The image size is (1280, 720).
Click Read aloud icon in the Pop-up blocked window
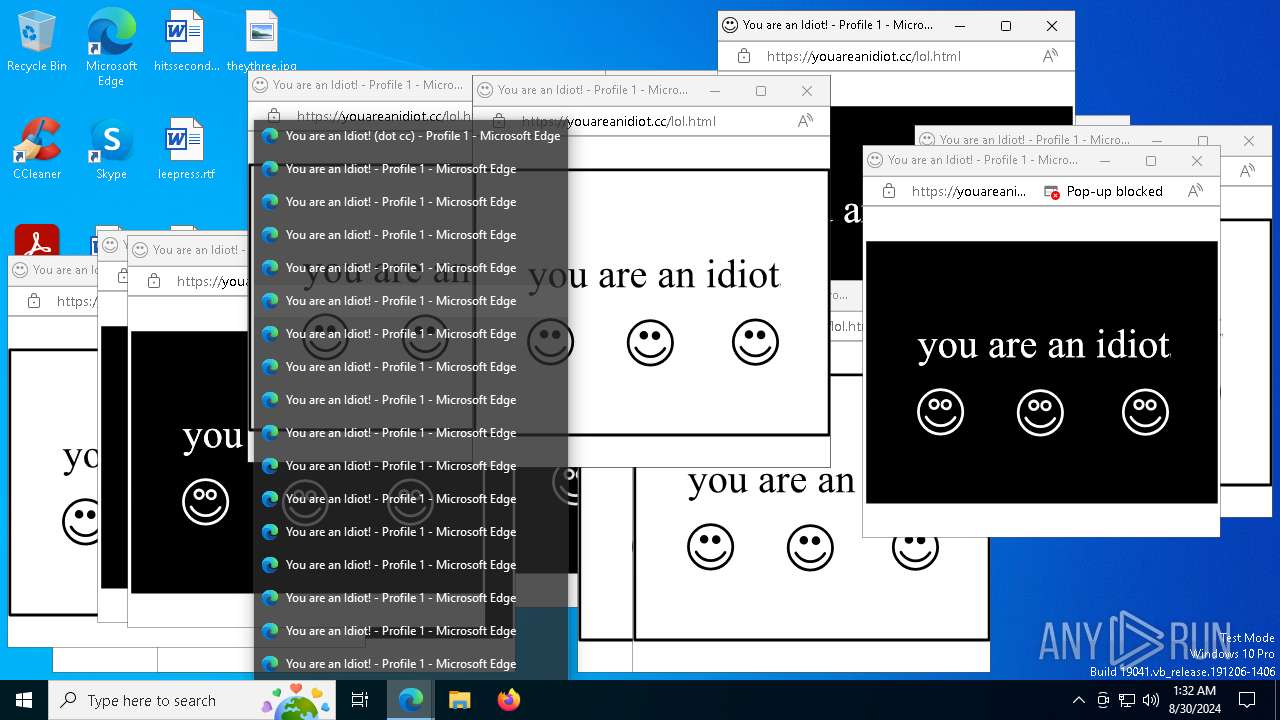click(x=1195, y=191)
